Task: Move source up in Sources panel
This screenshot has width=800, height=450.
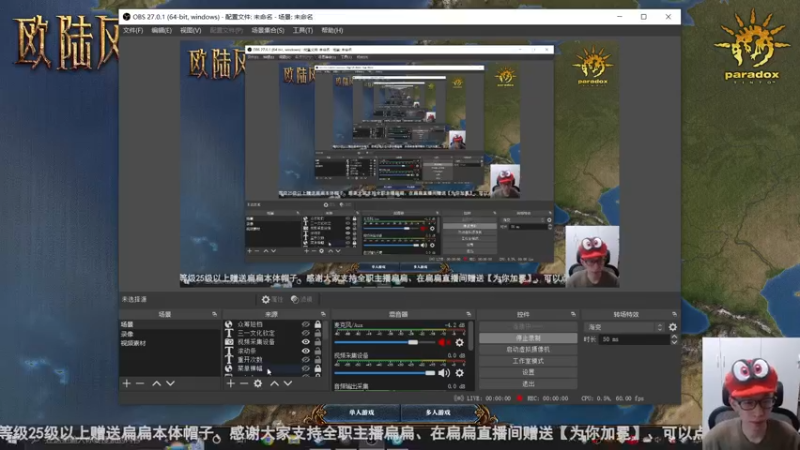Action: point(274,383)
